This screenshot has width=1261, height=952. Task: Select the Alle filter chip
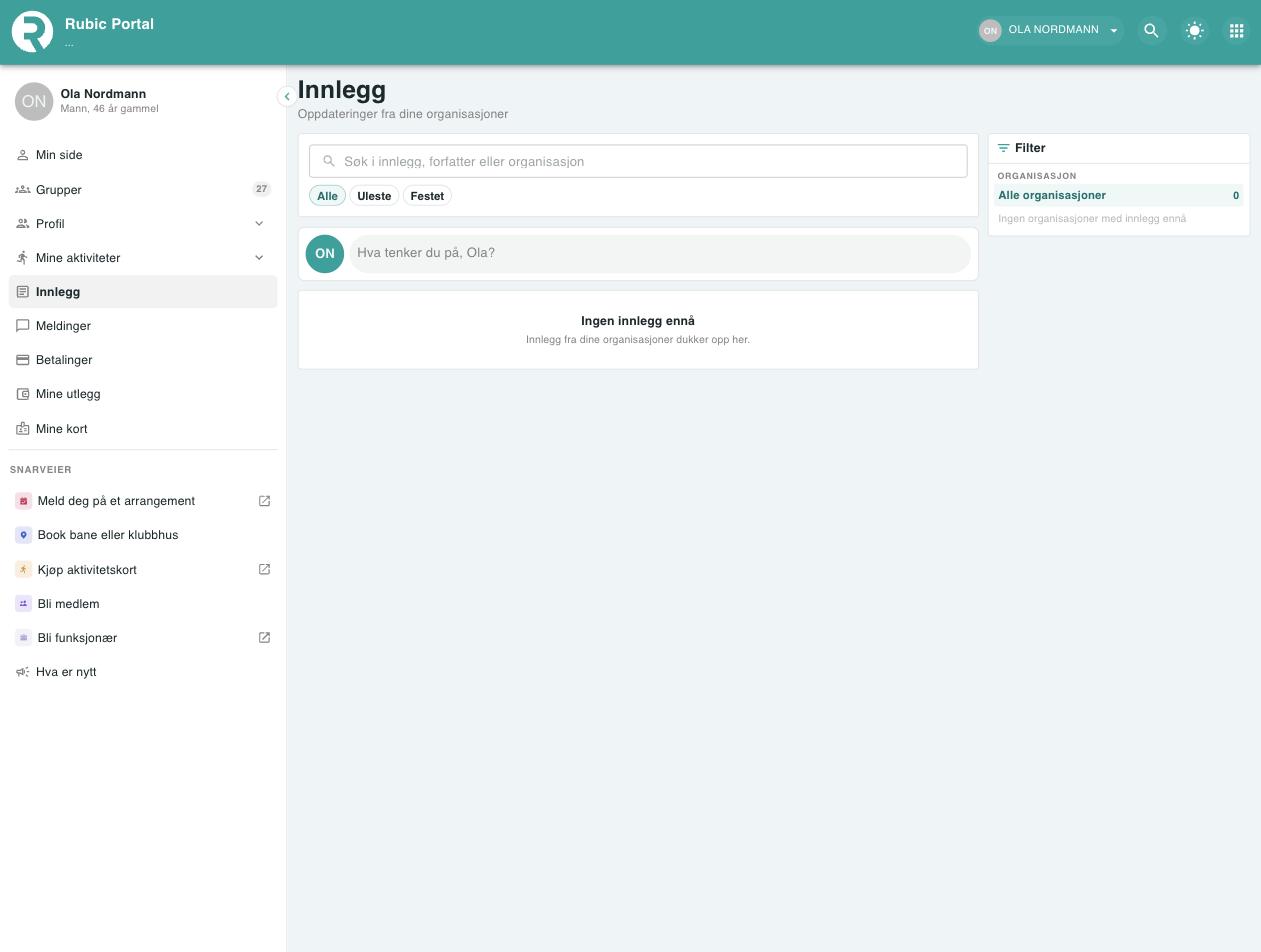(327, 196)
